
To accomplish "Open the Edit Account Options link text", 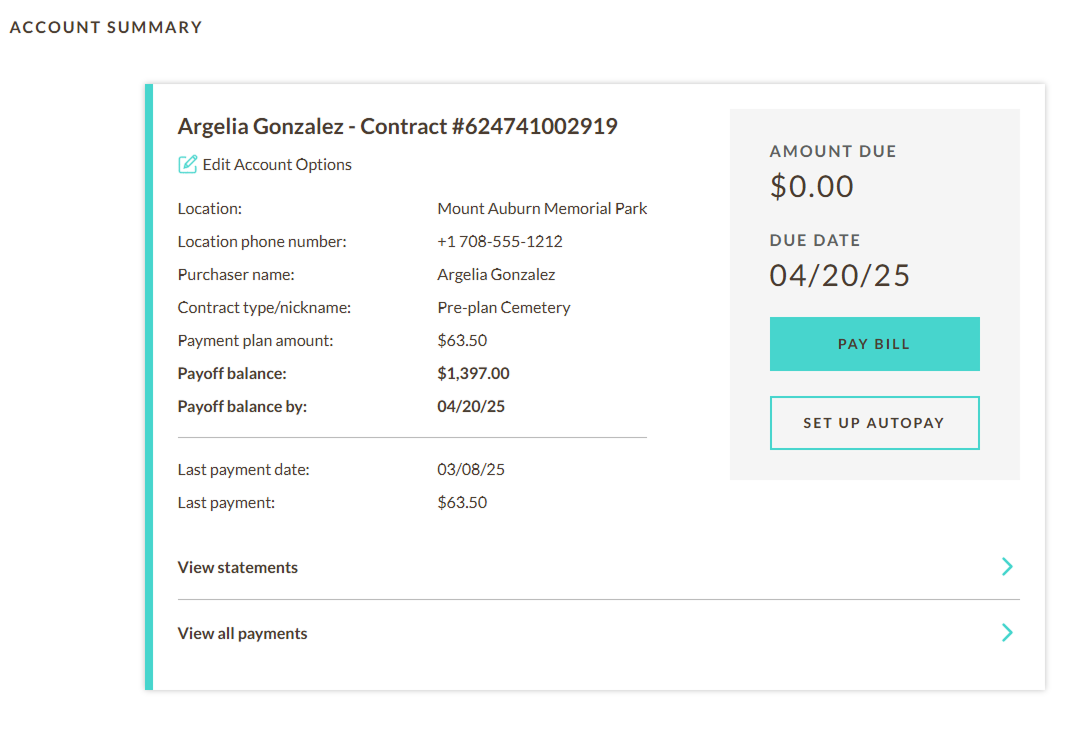I will (277, 164).
